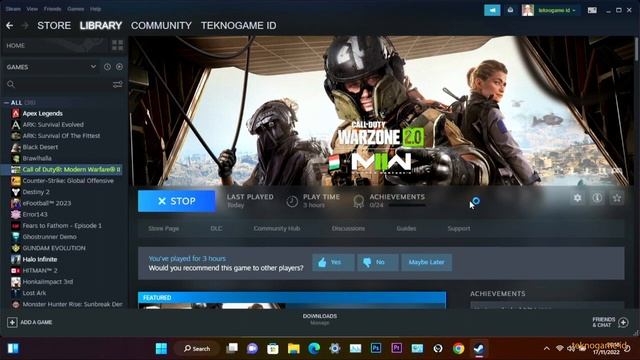The height and width of the screenshot is (360, 640).
Task: Show hidden system tray icons chevron
Action: pyautogui.click(x=546, y=349)
